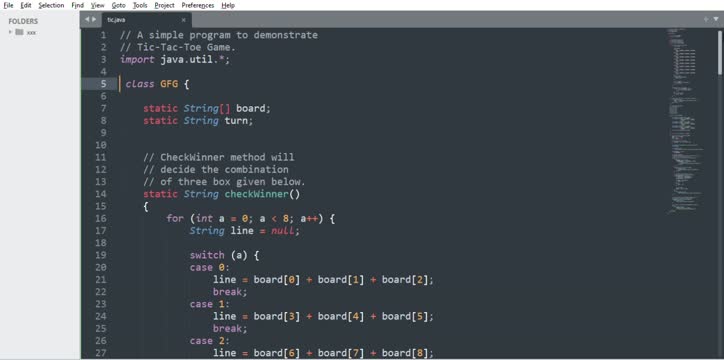Open the Tools menu
Screen dimensions: 724x360
(140, 6)
